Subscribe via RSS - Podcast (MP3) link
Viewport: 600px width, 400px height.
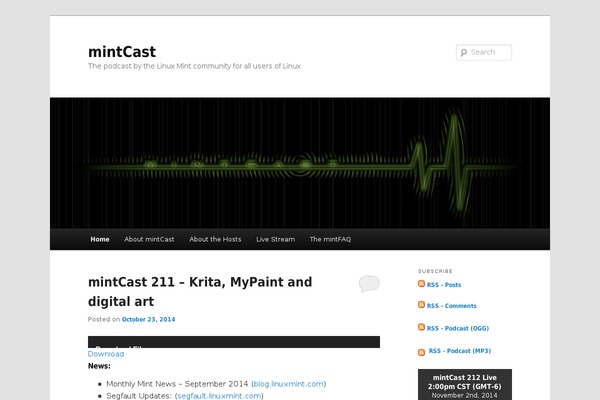[460, 351]
